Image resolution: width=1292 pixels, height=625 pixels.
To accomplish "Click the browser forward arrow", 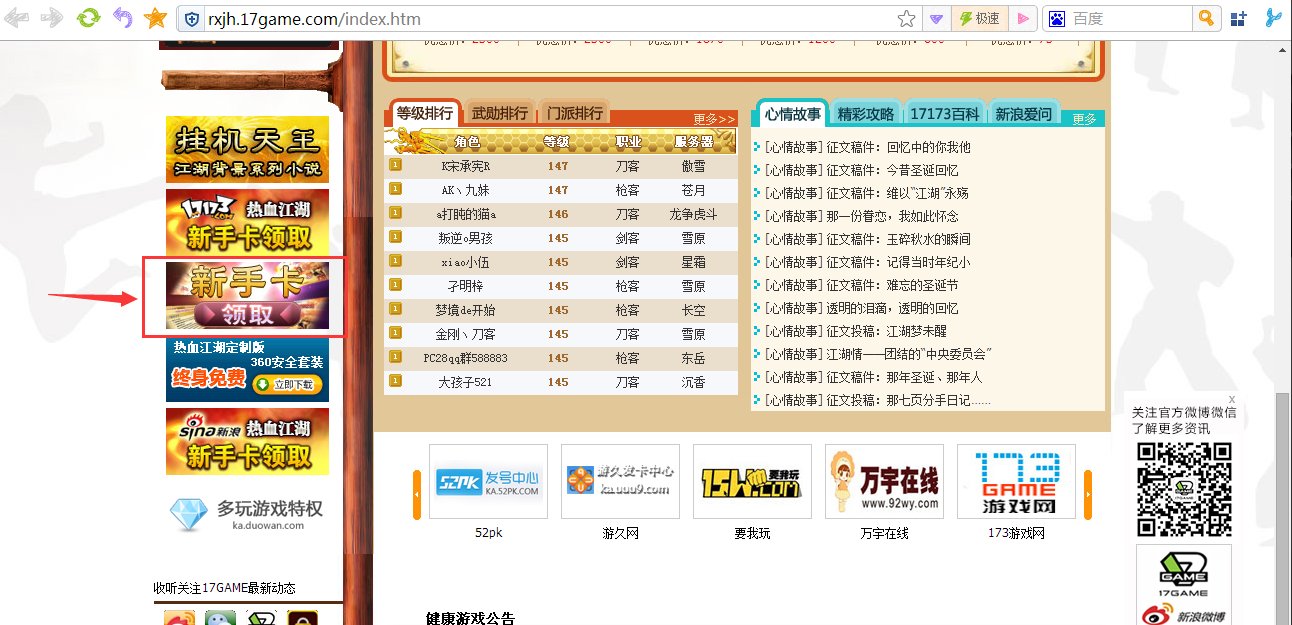I will click(x=52, y=17).
